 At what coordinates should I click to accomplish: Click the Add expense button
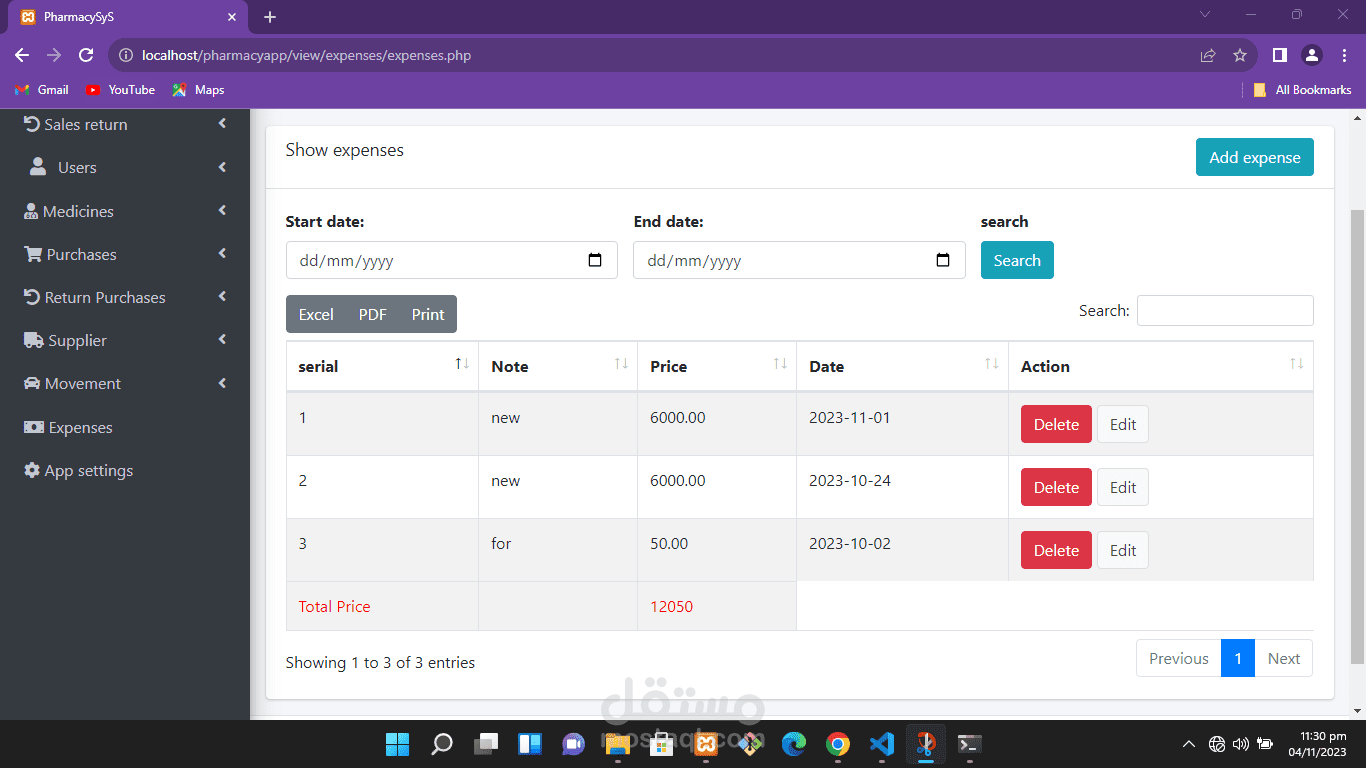click(1254, 157)
